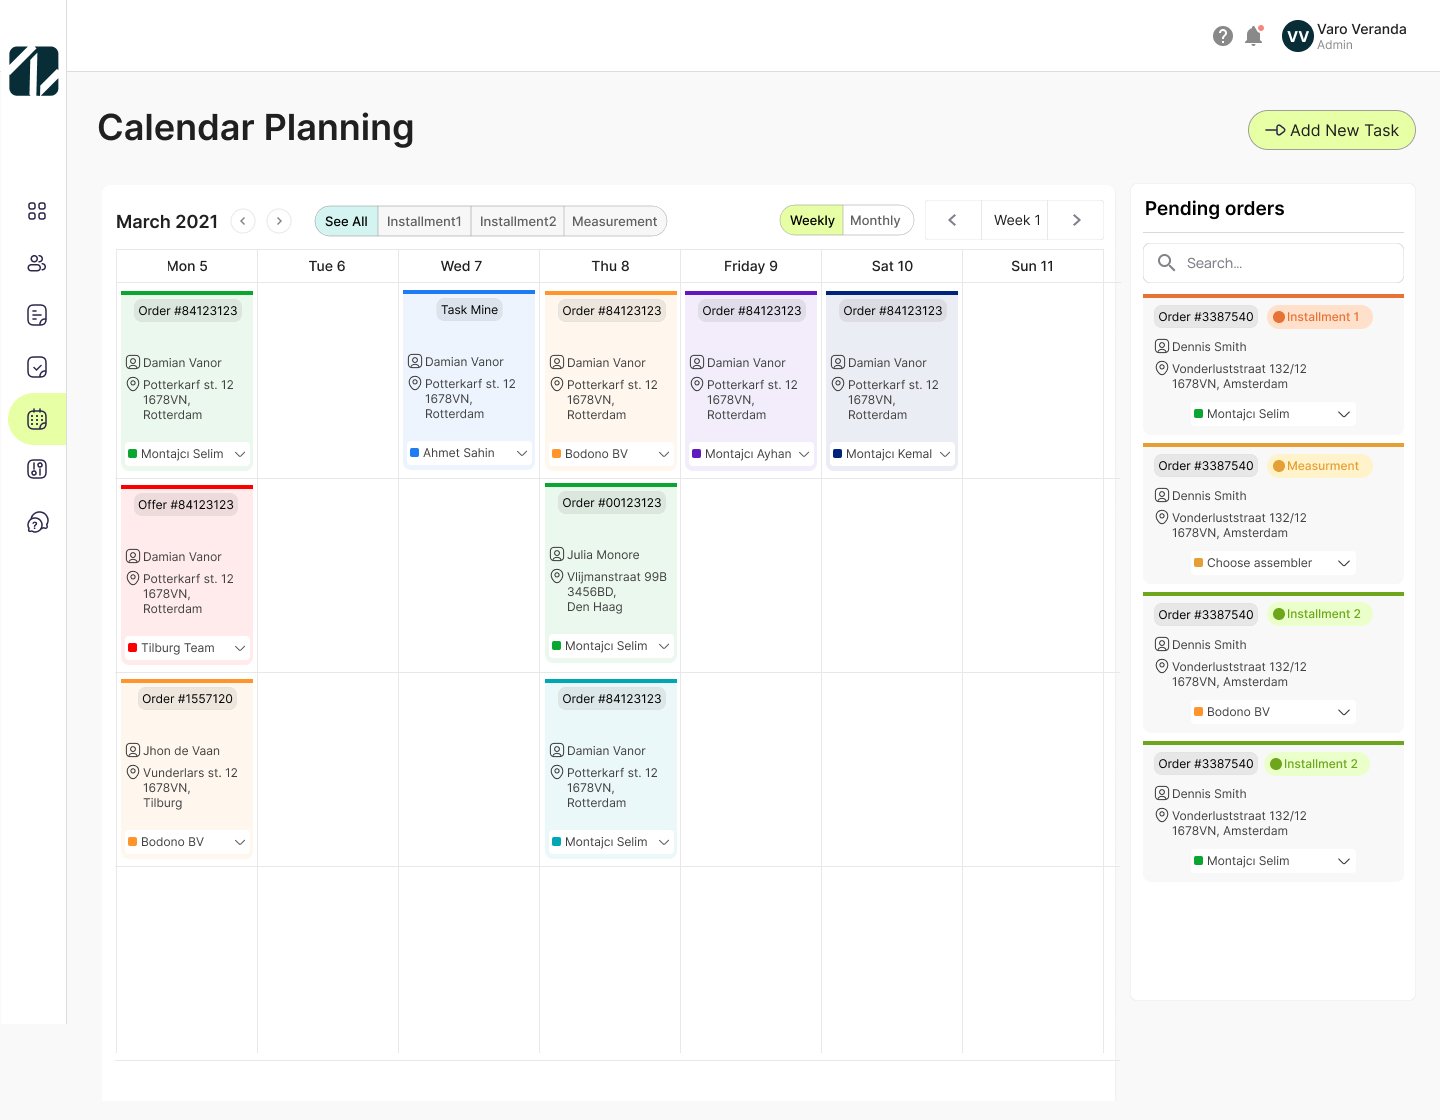The width and height of the screenshot is (1440, 1120).
Task: Click the pending orders search field
Action: pos(1273,263)
